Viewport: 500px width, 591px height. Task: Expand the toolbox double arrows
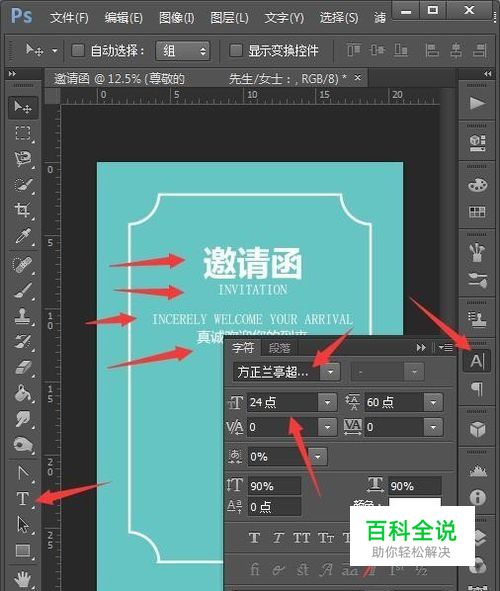[x=12, y=73]
